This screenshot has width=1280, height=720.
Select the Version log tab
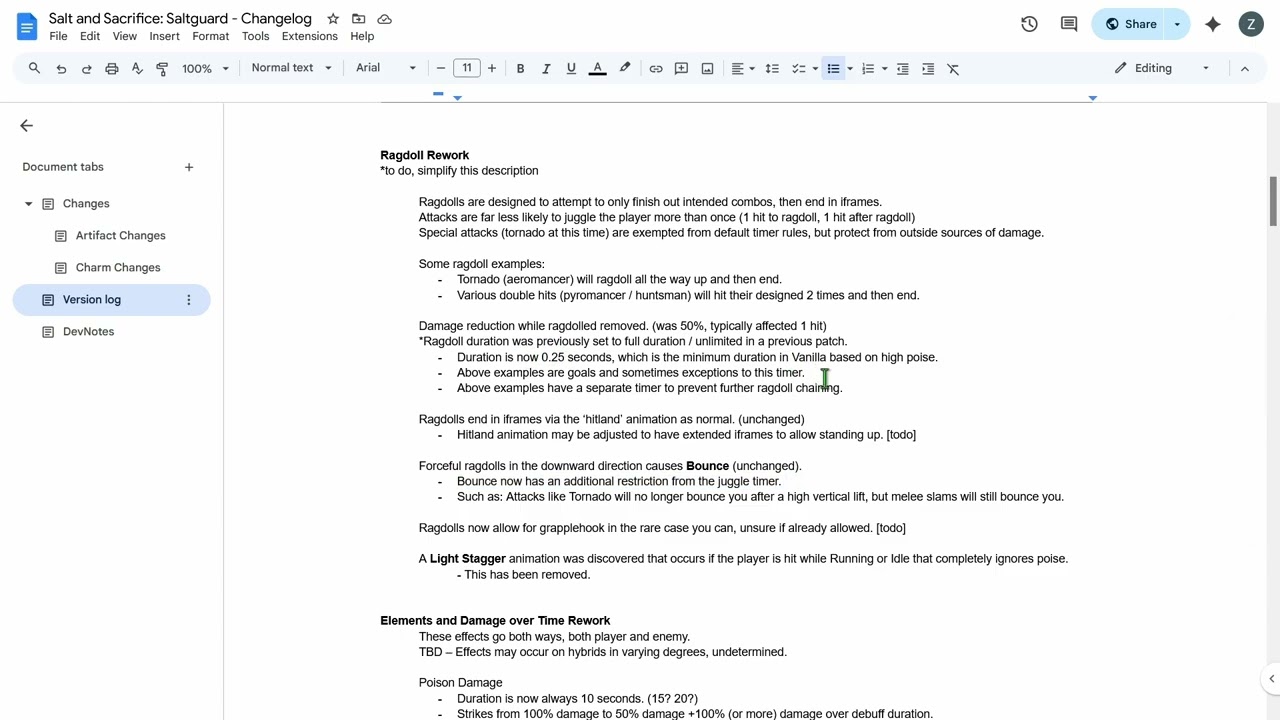92,299
